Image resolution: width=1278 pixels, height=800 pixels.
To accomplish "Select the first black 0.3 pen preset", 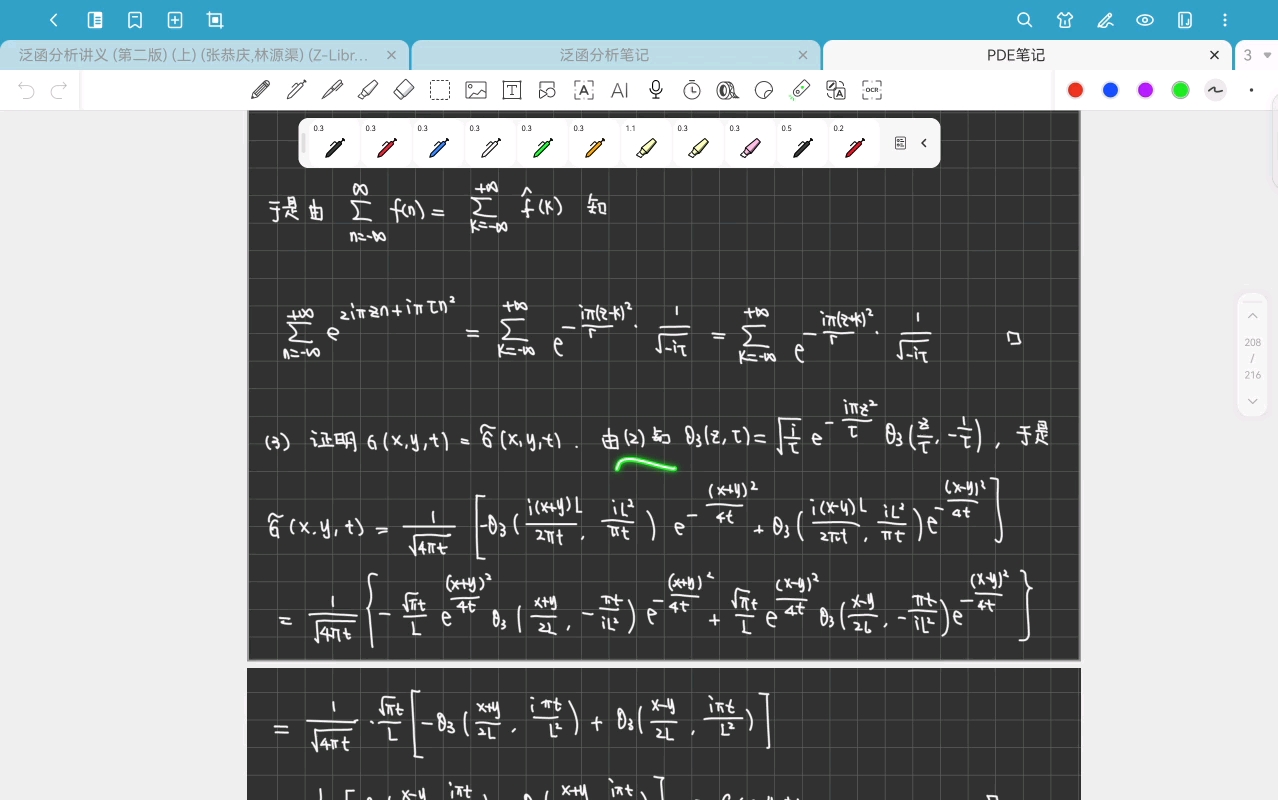I will click(334, 144).
